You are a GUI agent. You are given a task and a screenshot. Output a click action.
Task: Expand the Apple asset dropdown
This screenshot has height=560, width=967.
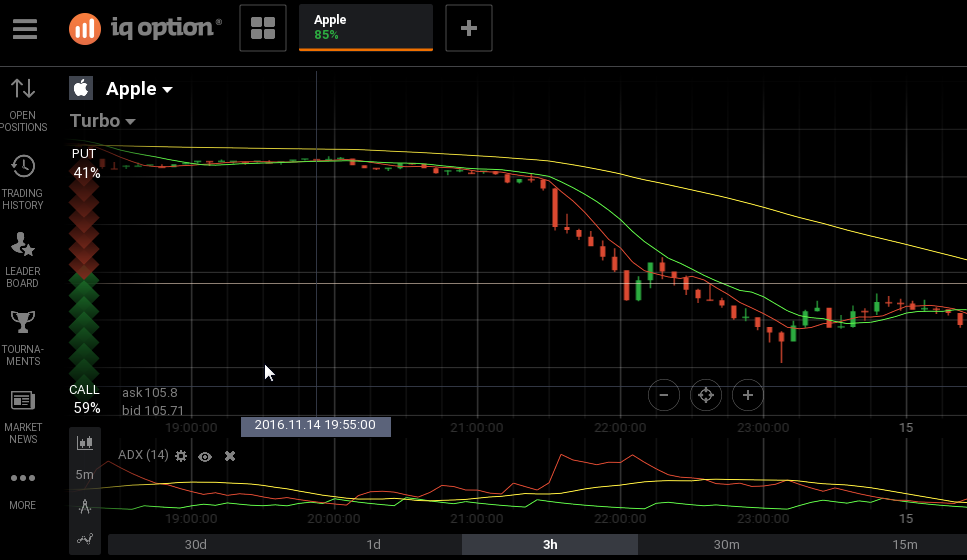click(x=139, y=89)
